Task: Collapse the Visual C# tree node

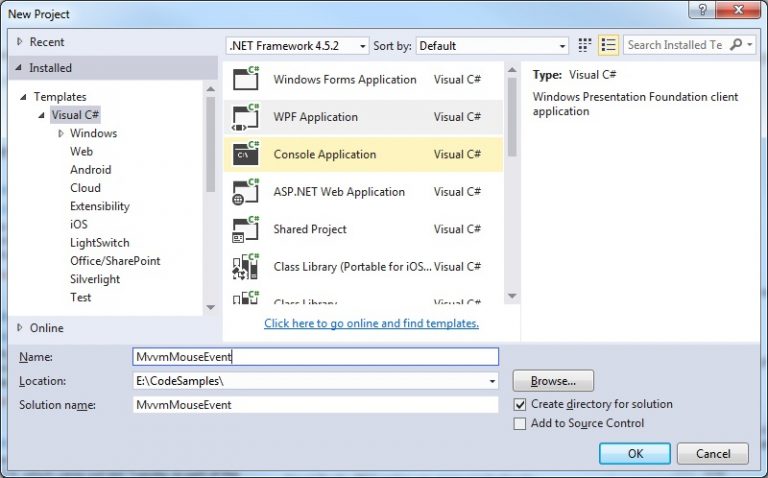Action: pos(42,116)
